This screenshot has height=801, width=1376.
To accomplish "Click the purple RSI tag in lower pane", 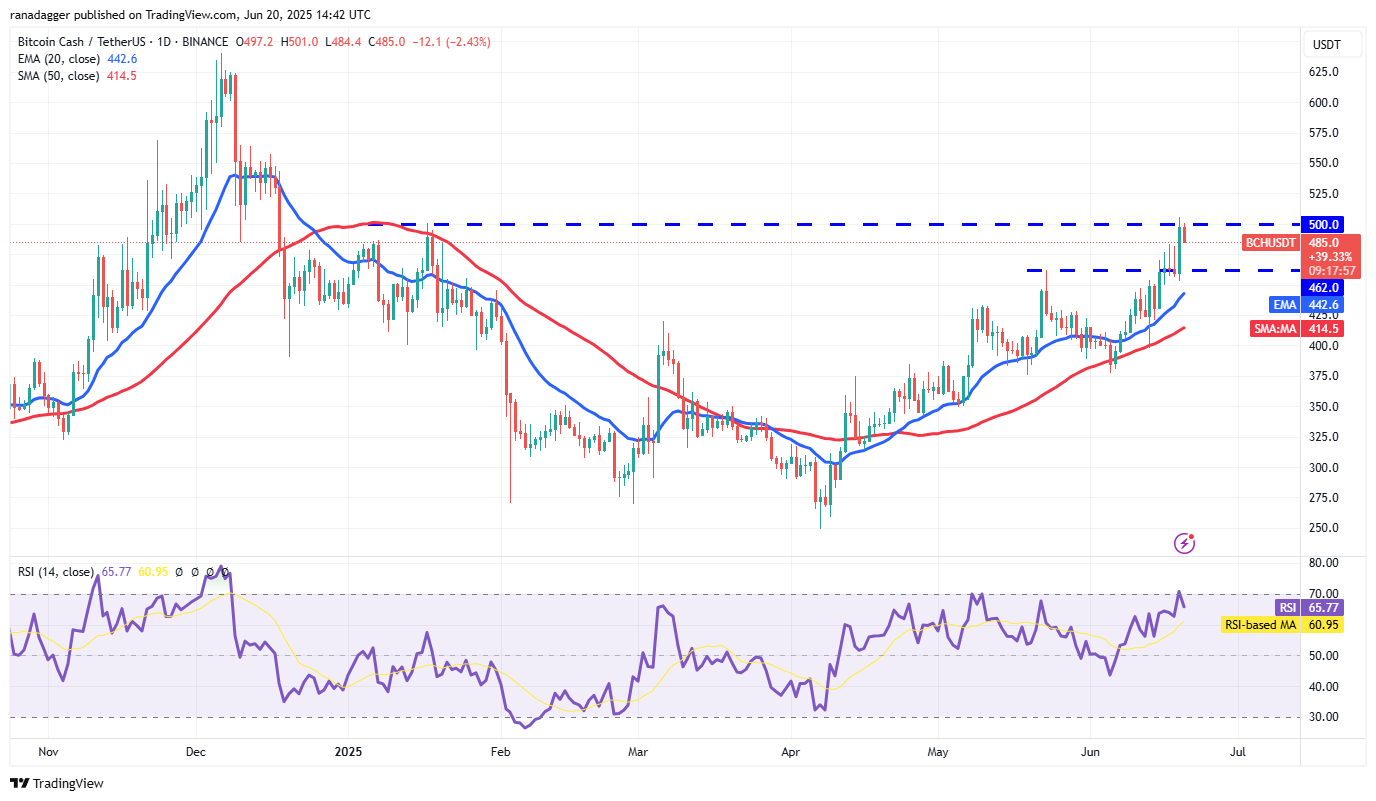I will pyautogui.click(x=1287, y=607).
